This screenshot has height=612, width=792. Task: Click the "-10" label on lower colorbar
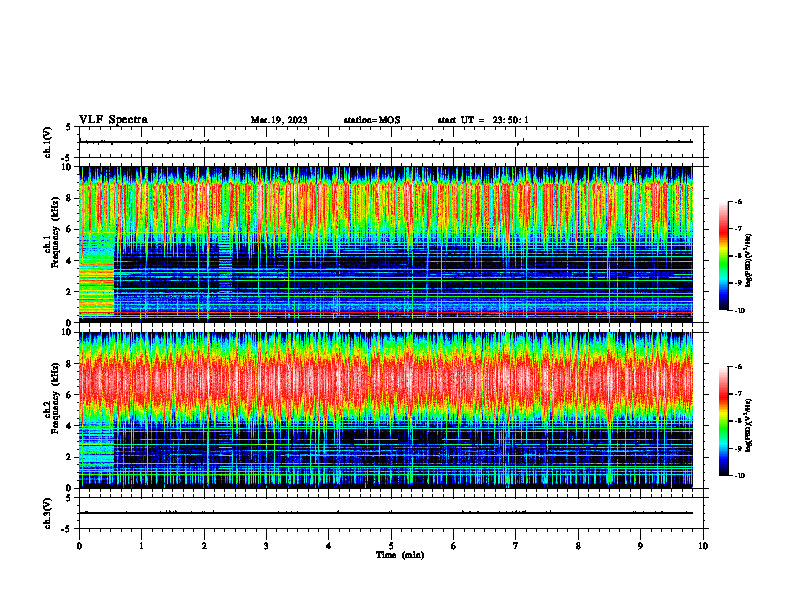pos(739,476)
